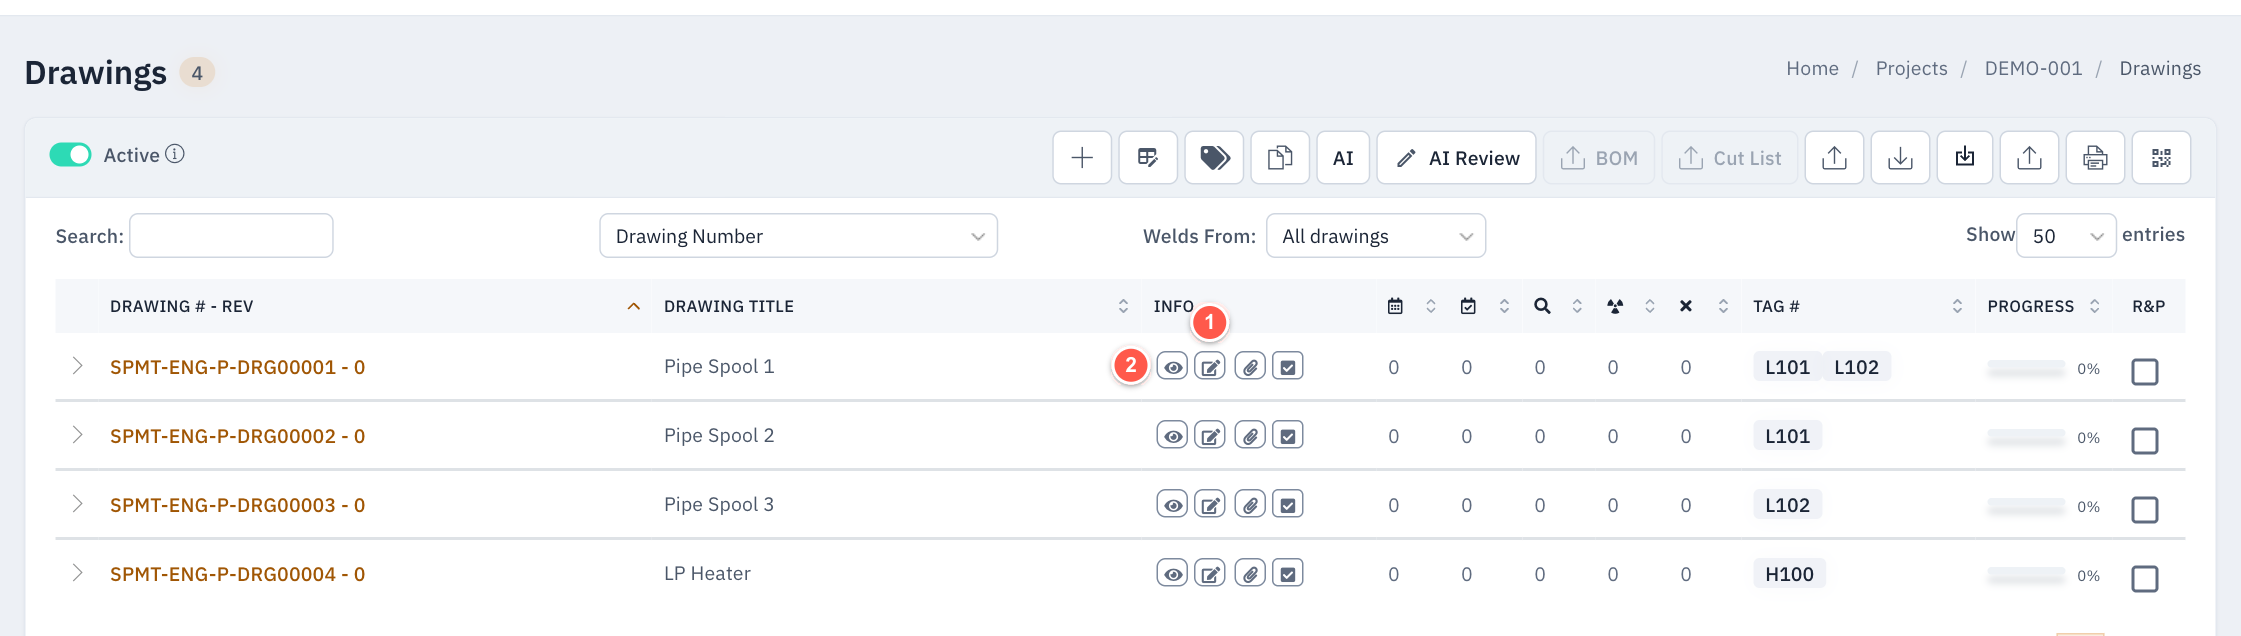Click the copy documents toolbar icon
The height and width of the screenshot is (636, 2241).
click(1280, 158)
